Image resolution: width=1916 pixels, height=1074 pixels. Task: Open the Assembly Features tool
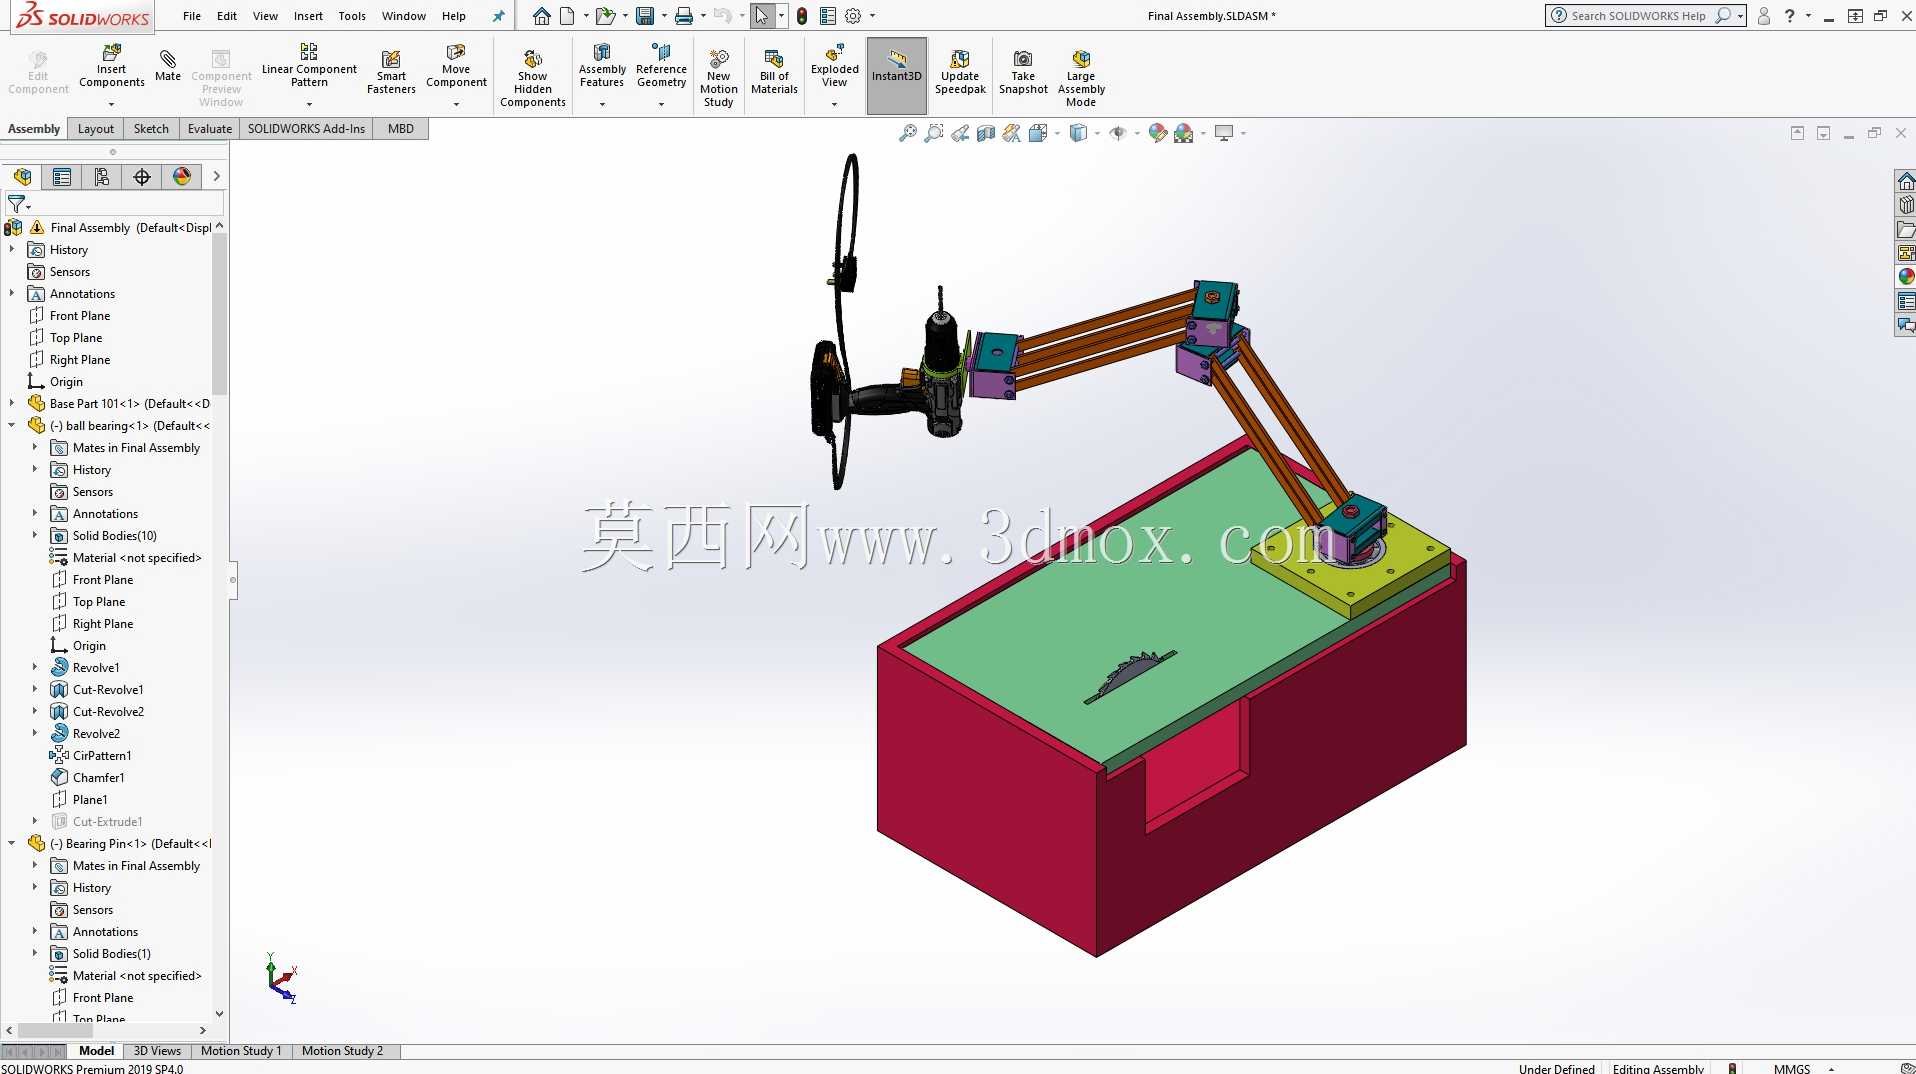602,66
